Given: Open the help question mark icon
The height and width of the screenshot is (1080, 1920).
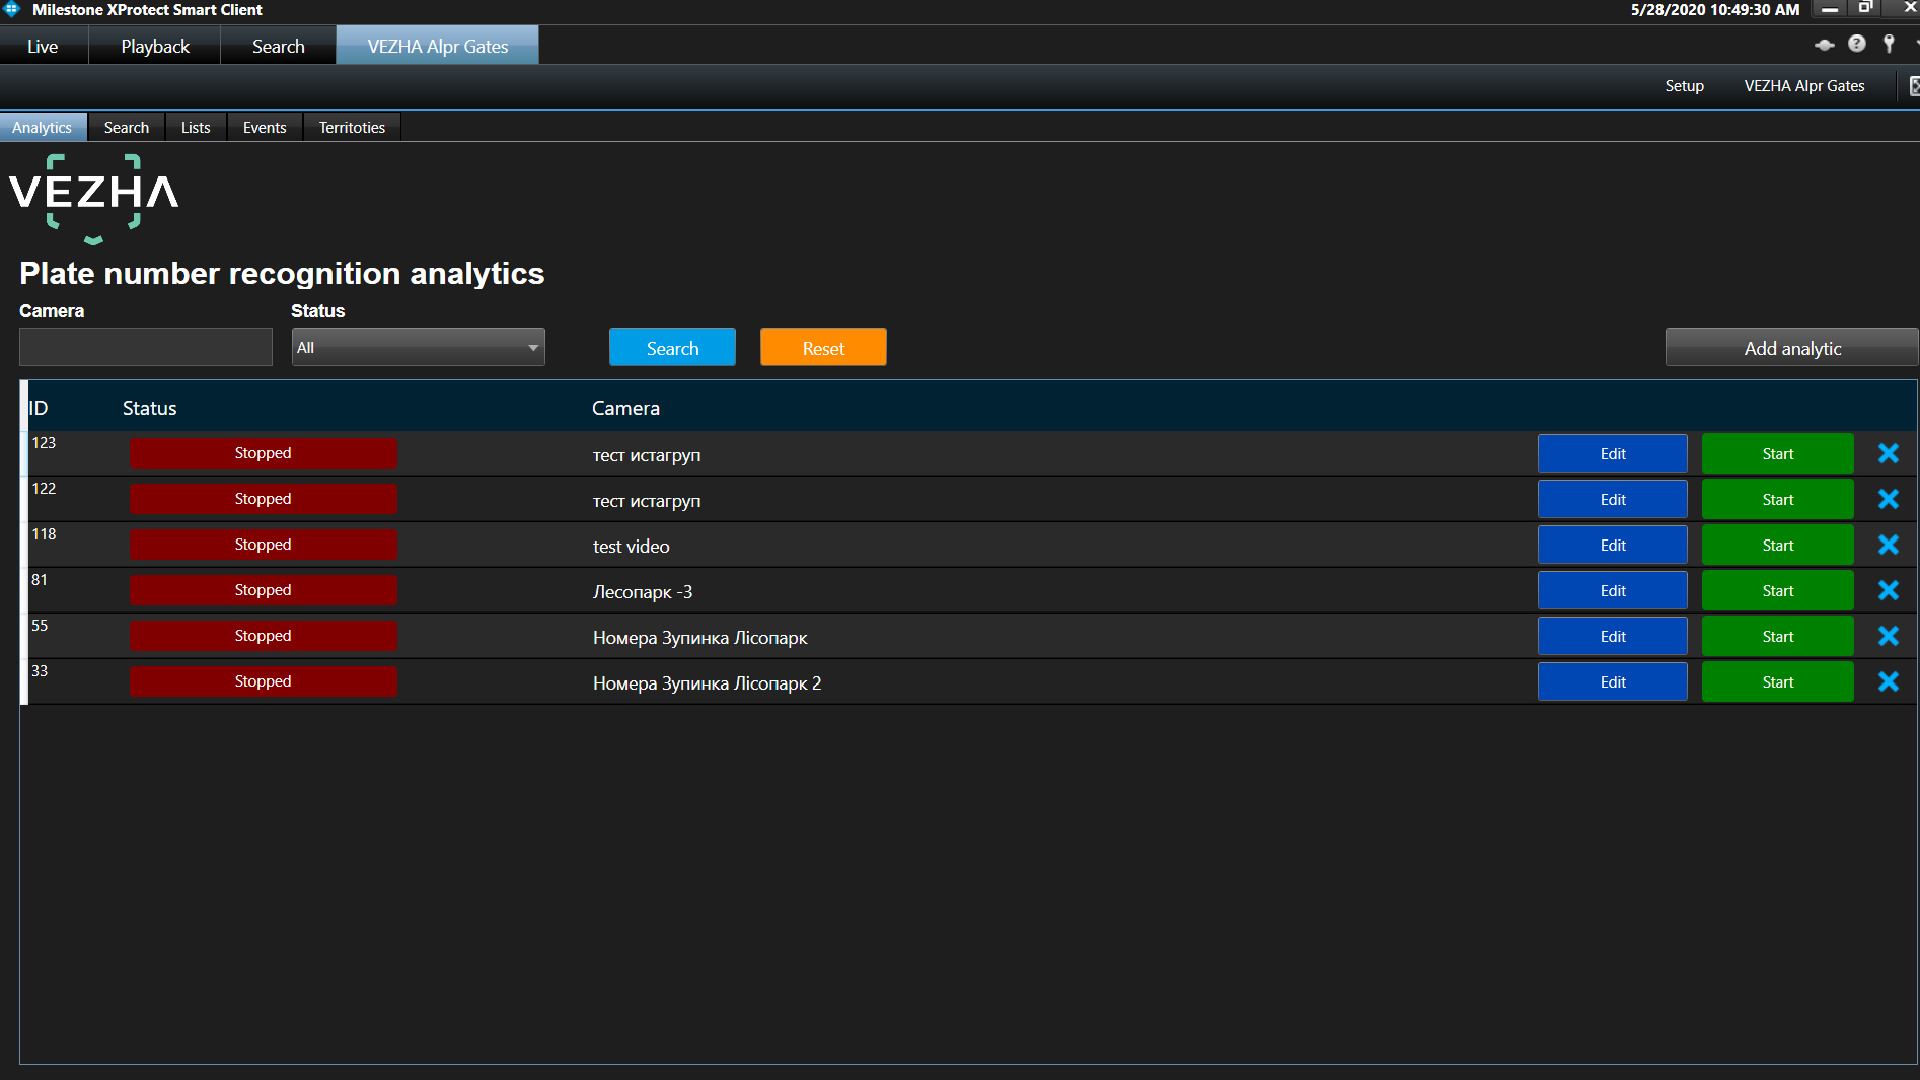Looking at the screenshot, I should pyautogui.click(x=1857, y=44).
